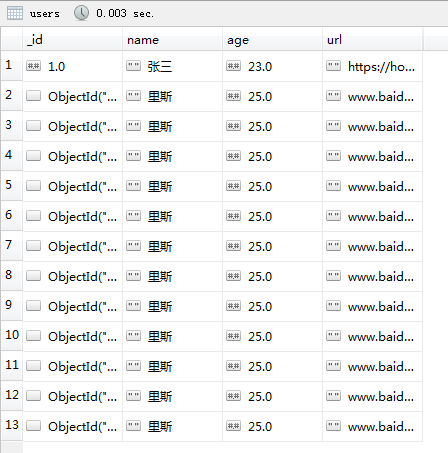Click the ObjectId icon in row 7
Screen dimensions: 448x453
33,246
